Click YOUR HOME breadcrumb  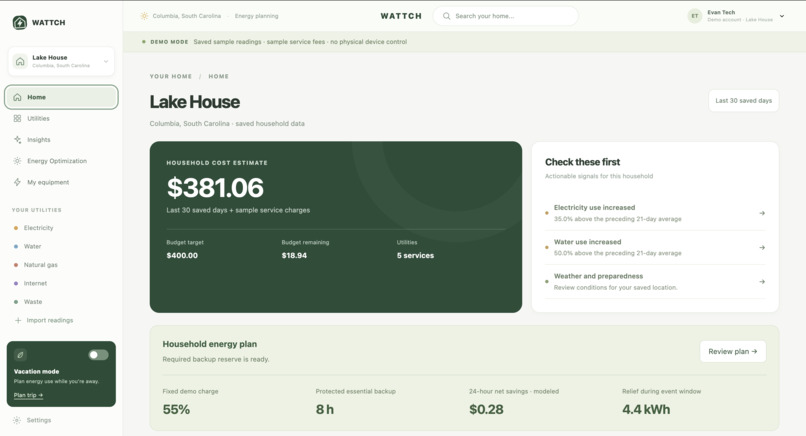(x=171, y=76)
